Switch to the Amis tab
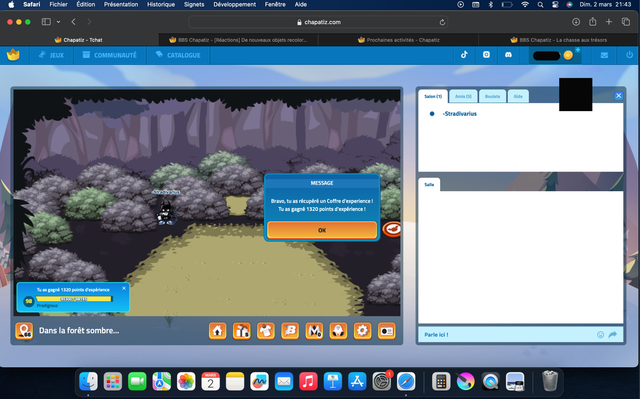This screenshot has height=399, width=640. pos(463,96)
